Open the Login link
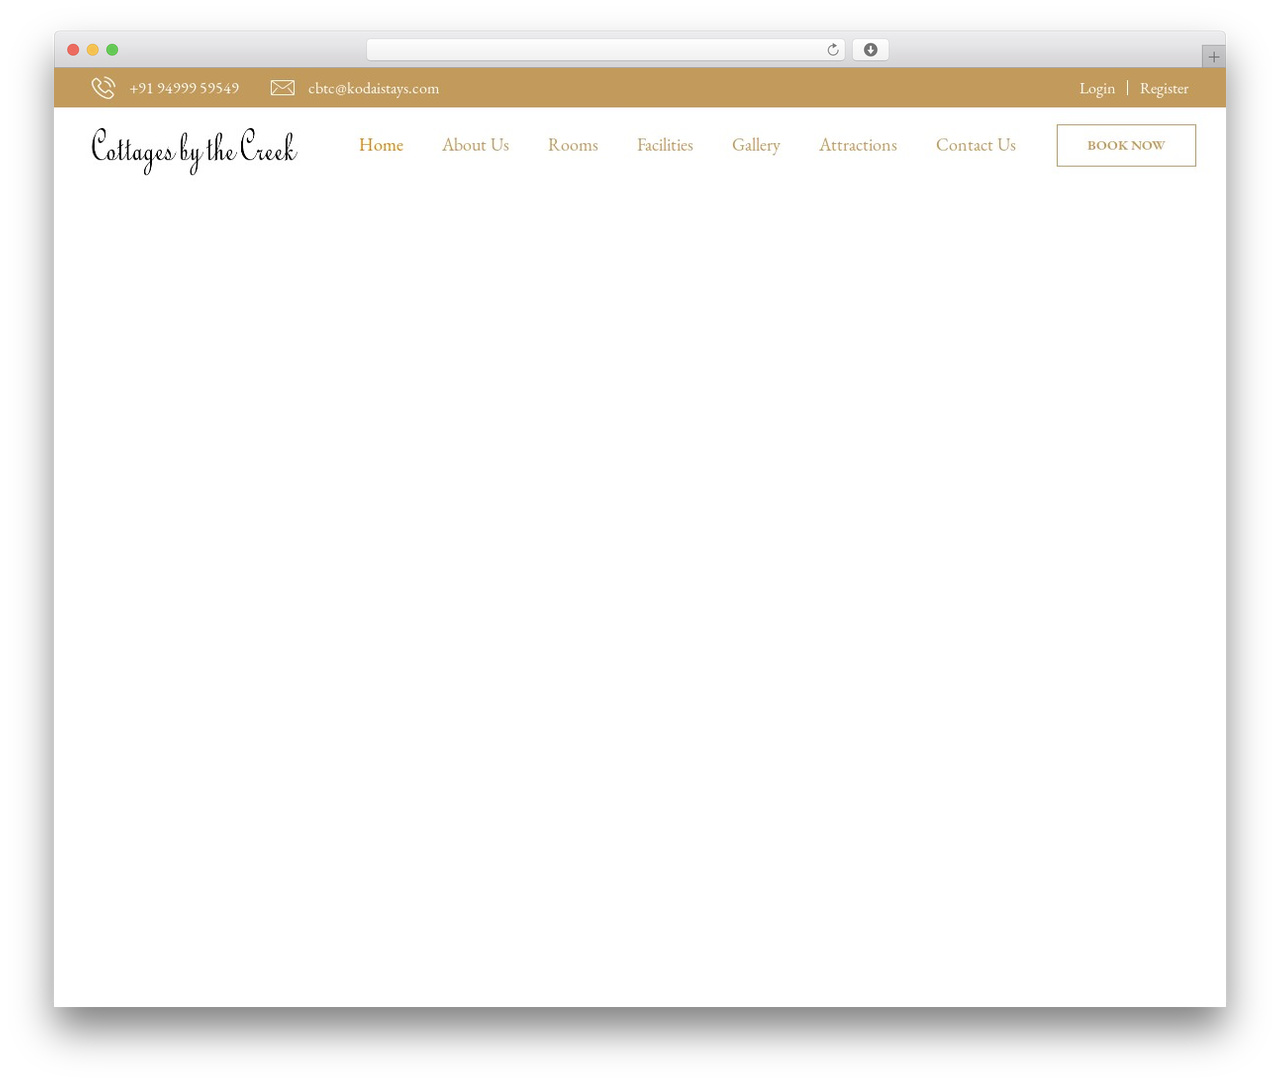The width and height of the screenshot is (1280, 1084). coord(1097,88)
